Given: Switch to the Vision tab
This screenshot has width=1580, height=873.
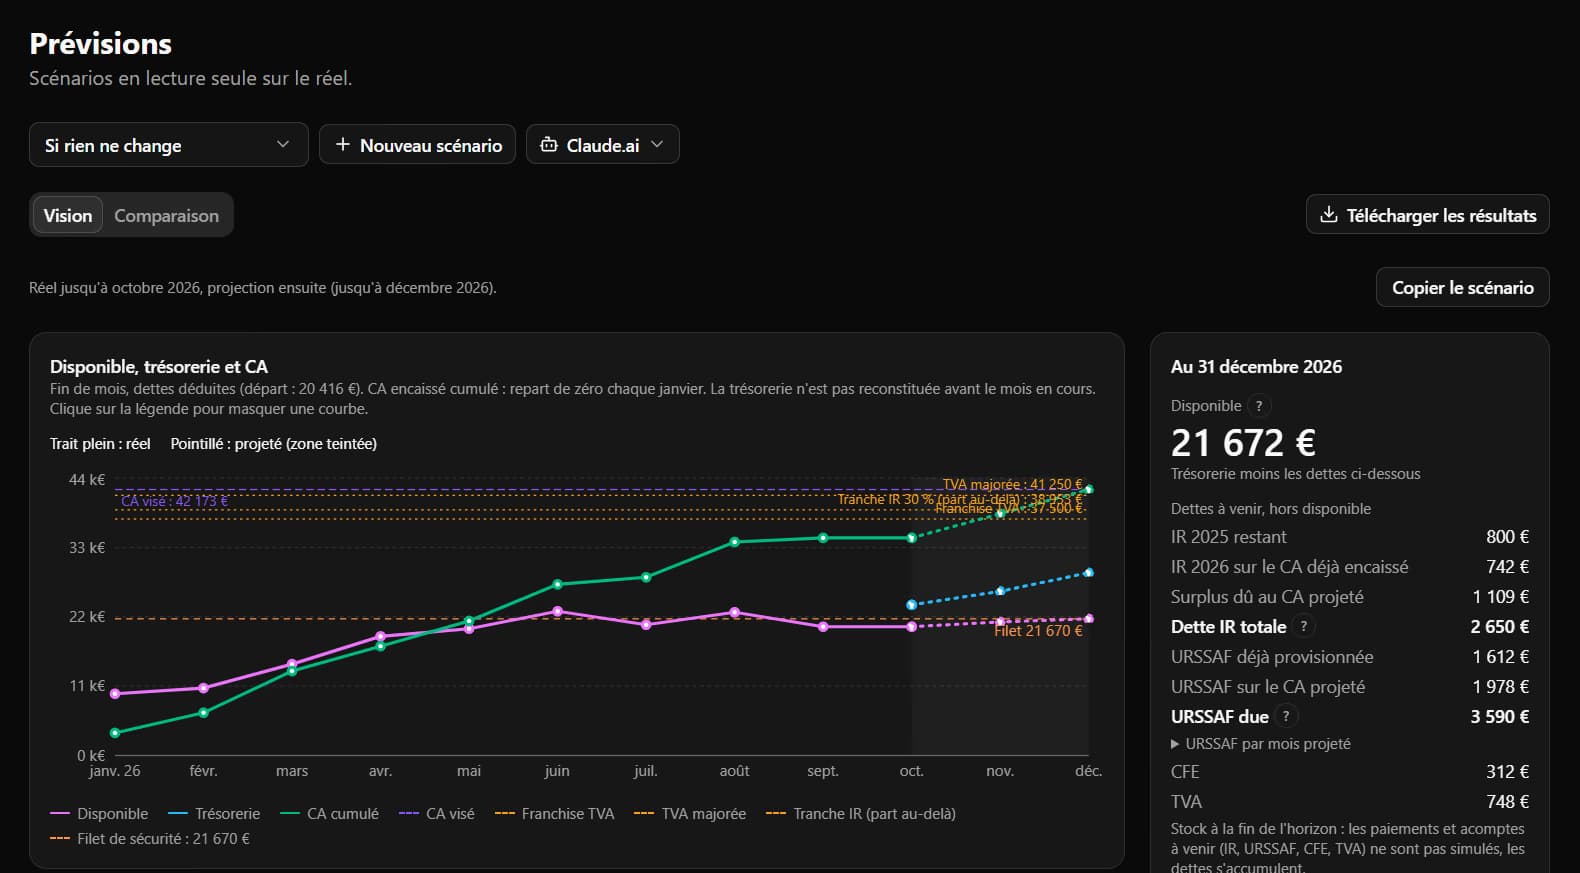Looking at the screenshot, I should 68,215.
